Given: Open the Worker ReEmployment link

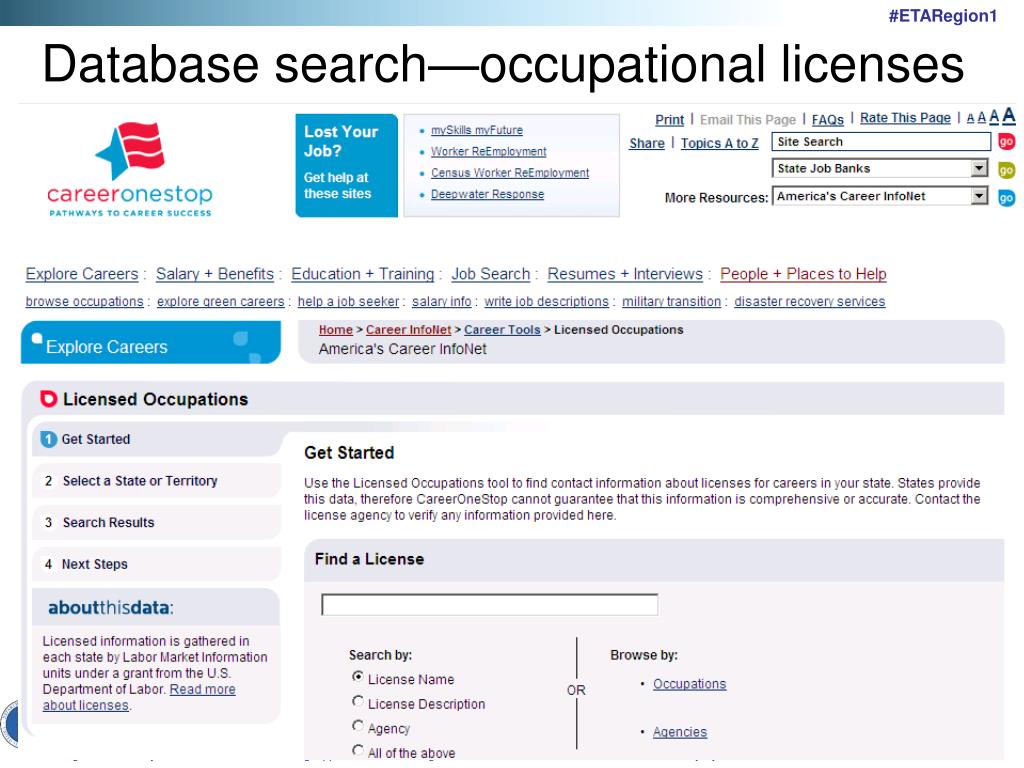Looking at the screenshot, I should pos(488,152).
